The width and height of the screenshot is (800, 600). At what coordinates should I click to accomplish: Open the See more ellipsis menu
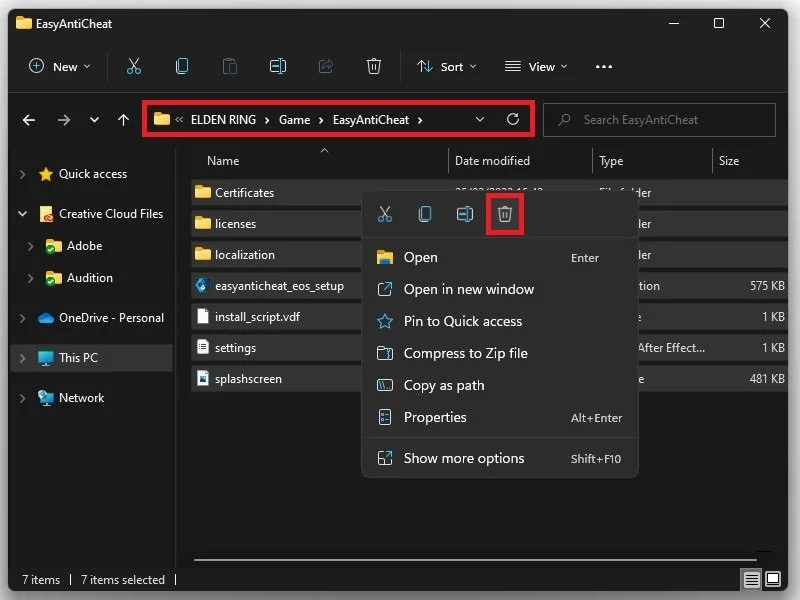(604, 67)
